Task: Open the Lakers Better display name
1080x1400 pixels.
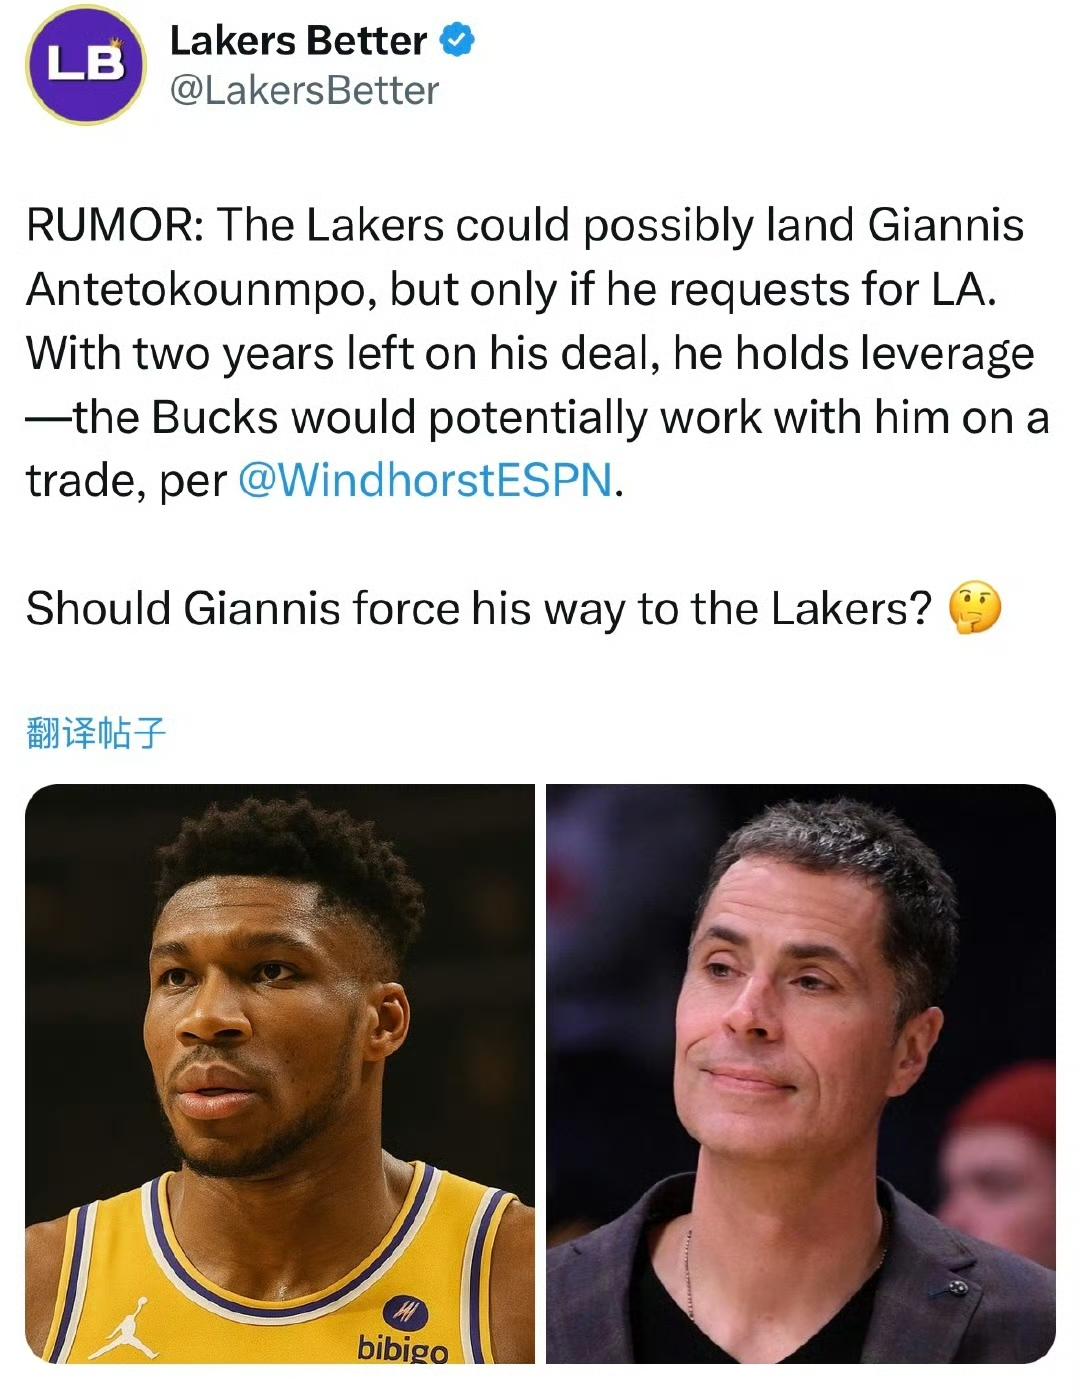Action: tap(298, 41)
